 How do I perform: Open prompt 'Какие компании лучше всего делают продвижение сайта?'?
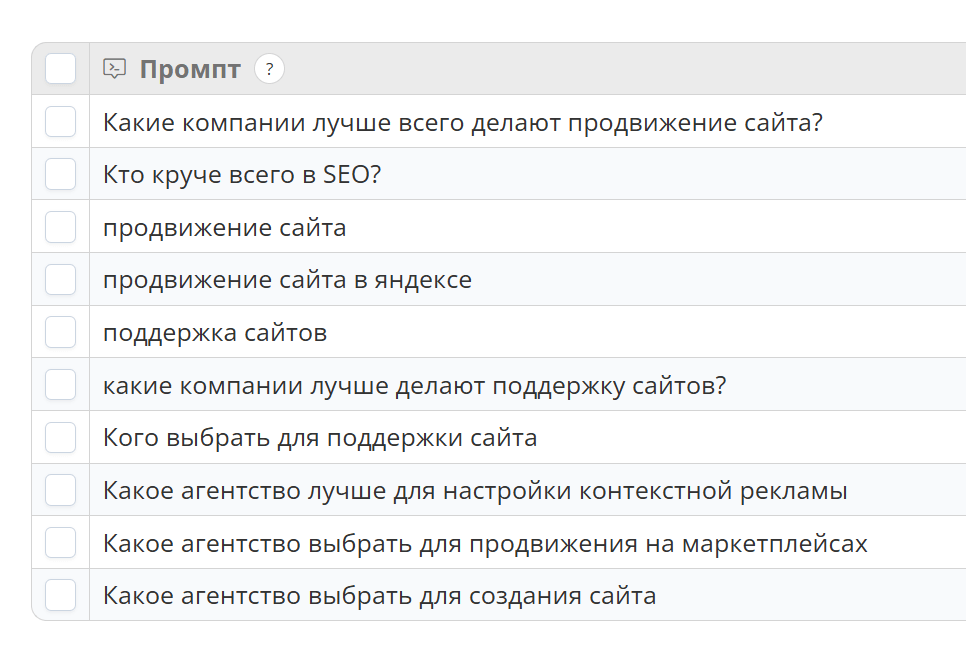[x=462, y=122]
